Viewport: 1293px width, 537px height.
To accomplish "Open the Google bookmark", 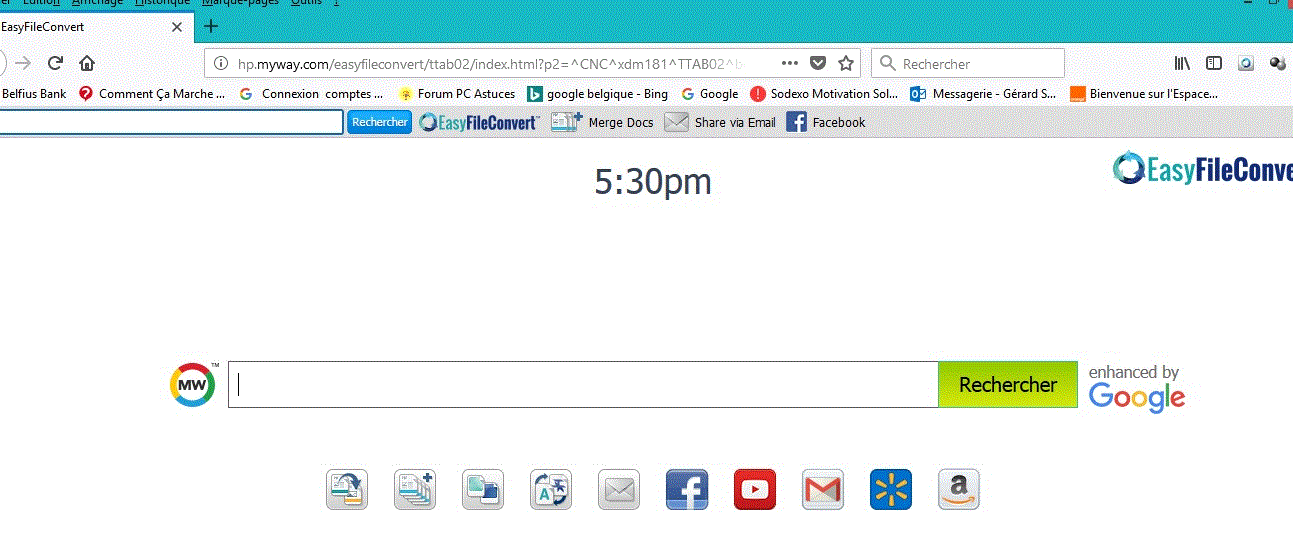I will tap(710, 94).
